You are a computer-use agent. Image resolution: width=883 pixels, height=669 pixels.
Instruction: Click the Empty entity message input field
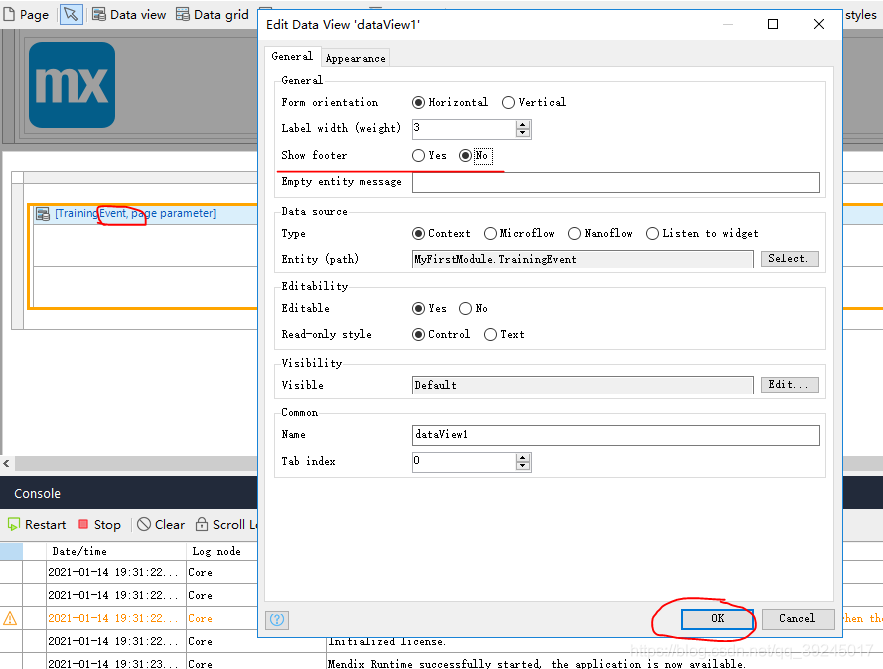coord(615,182)
